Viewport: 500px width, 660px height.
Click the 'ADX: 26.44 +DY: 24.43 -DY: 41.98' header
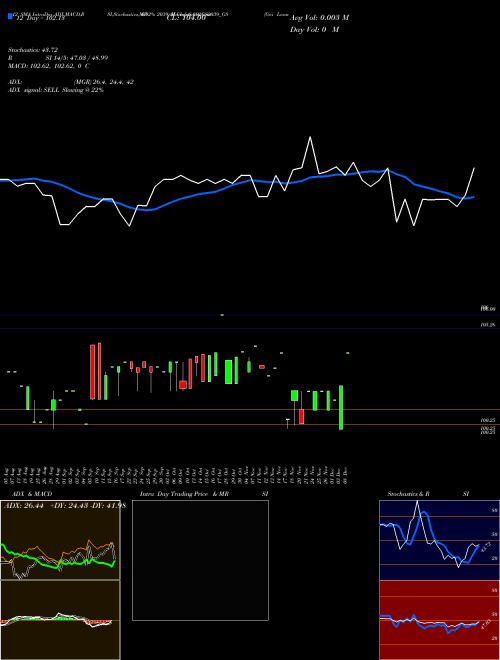[x=65, y=505]
